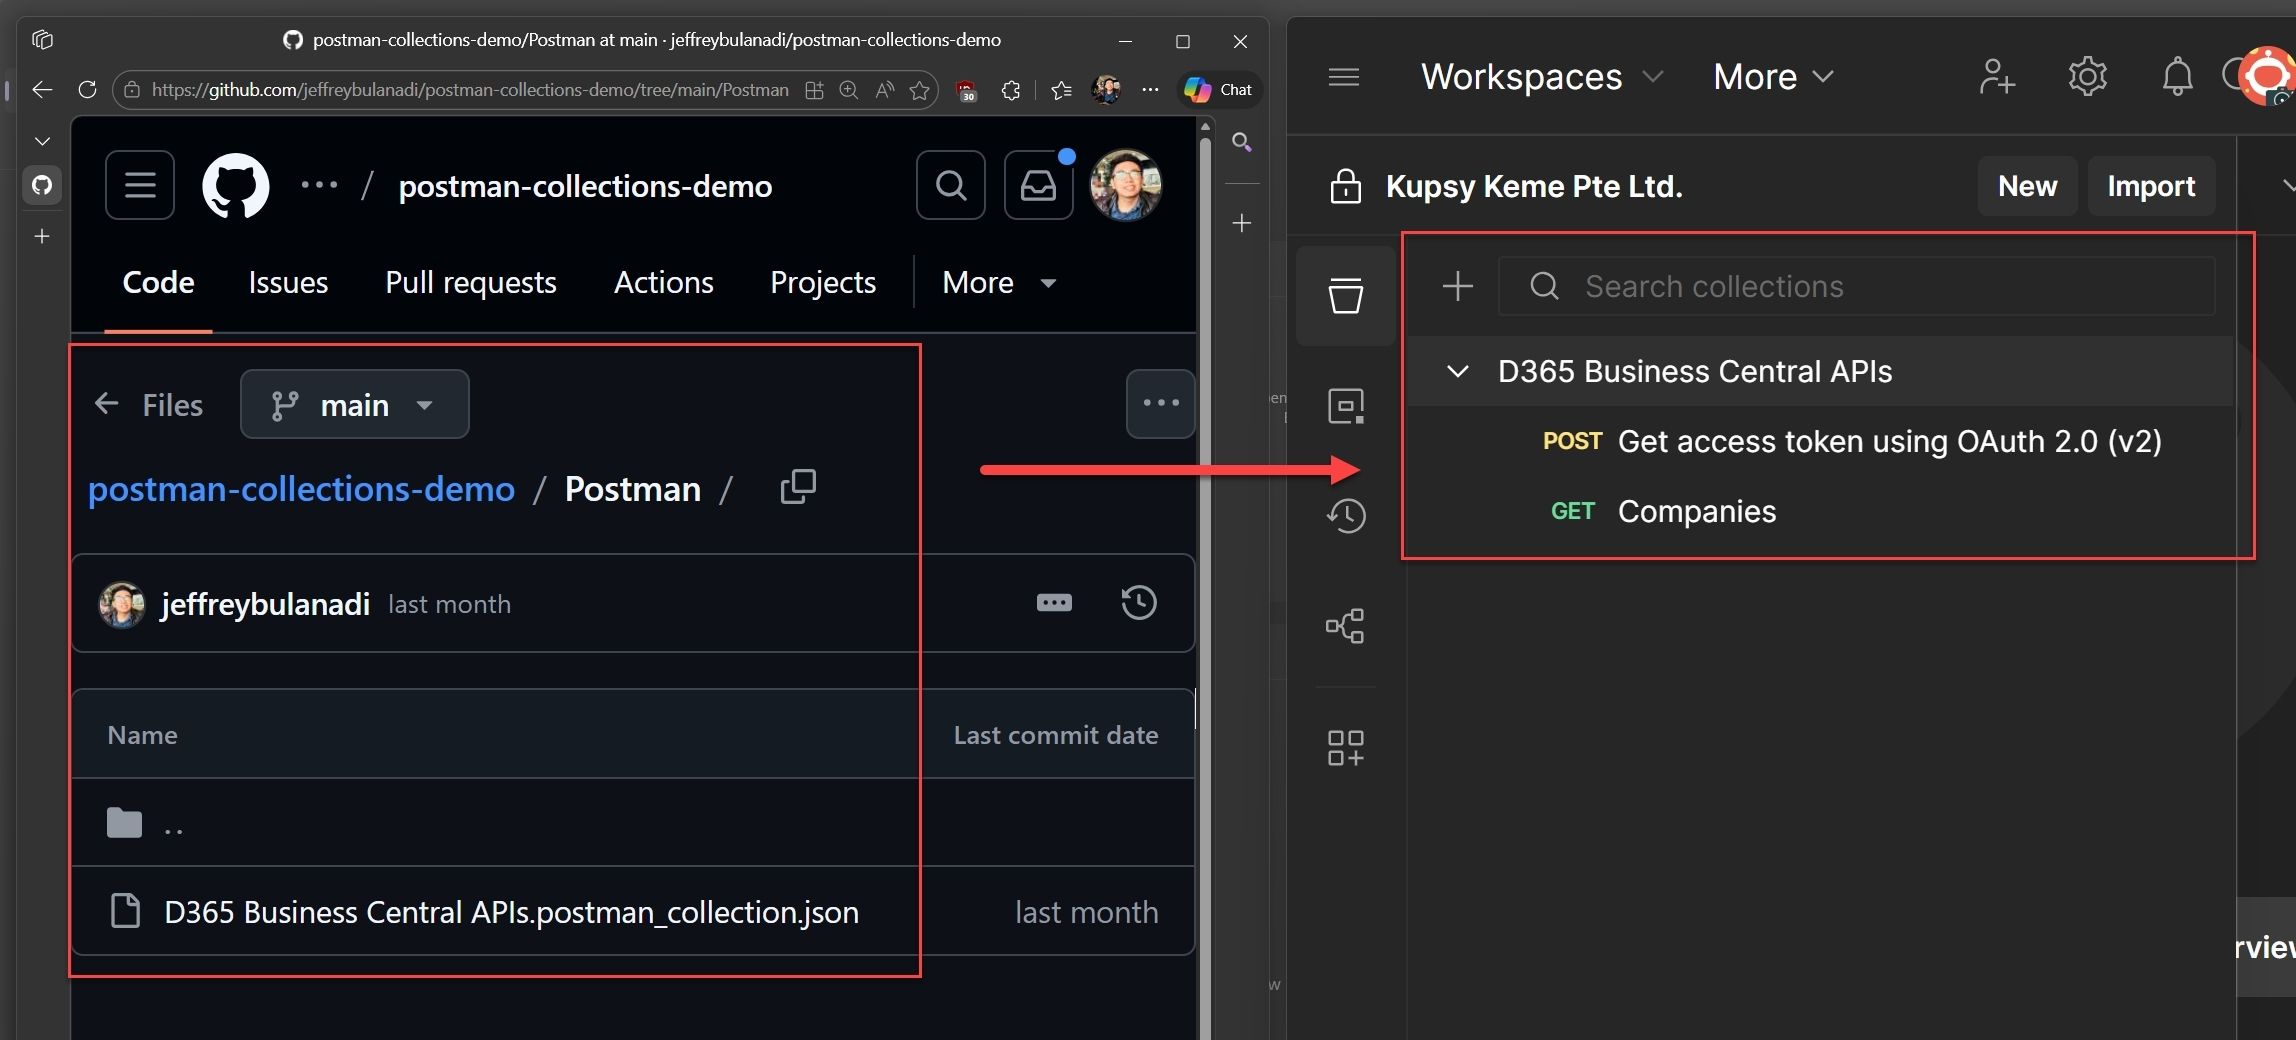Open History panel in Postman sidebar
This screenshot has height=1040, width=2296.
pos(1345,516)
